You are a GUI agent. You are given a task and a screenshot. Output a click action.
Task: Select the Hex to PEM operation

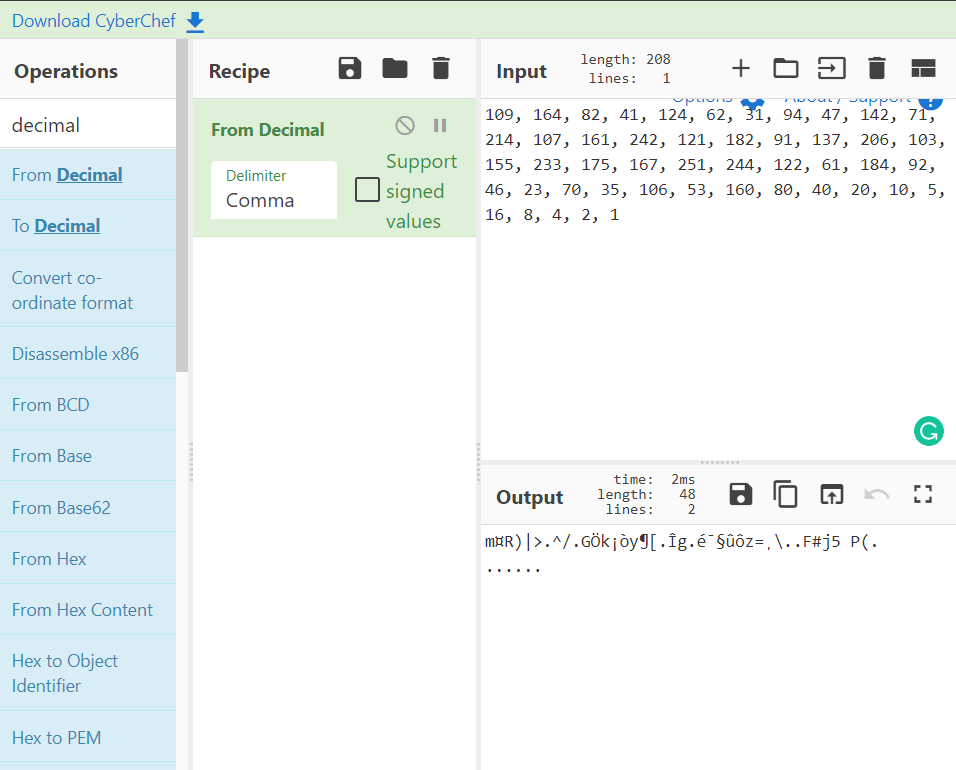click(x=88, y=738)
